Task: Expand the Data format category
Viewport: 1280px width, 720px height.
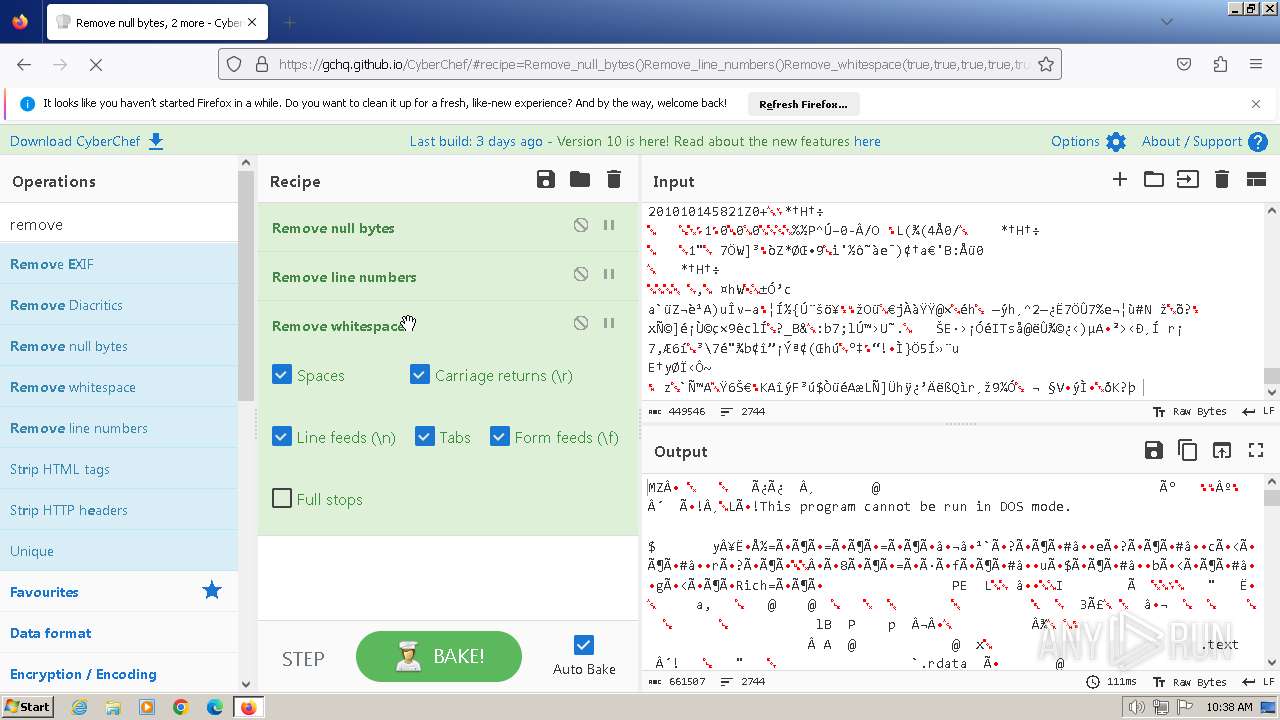Action: pos(119,633)
